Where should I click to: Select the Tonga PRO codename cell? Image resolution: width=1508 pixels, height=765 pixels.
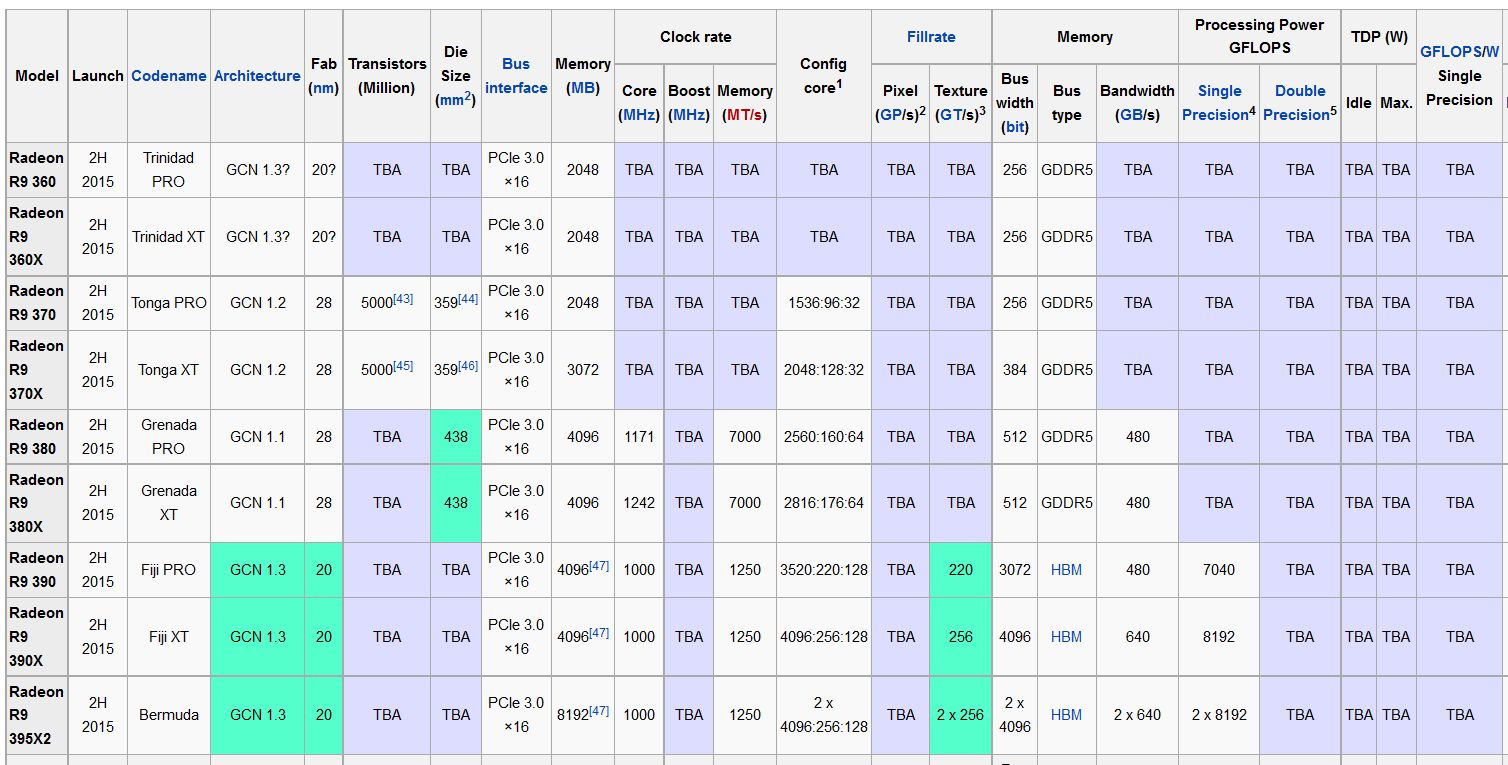click(x=168, y=303)
